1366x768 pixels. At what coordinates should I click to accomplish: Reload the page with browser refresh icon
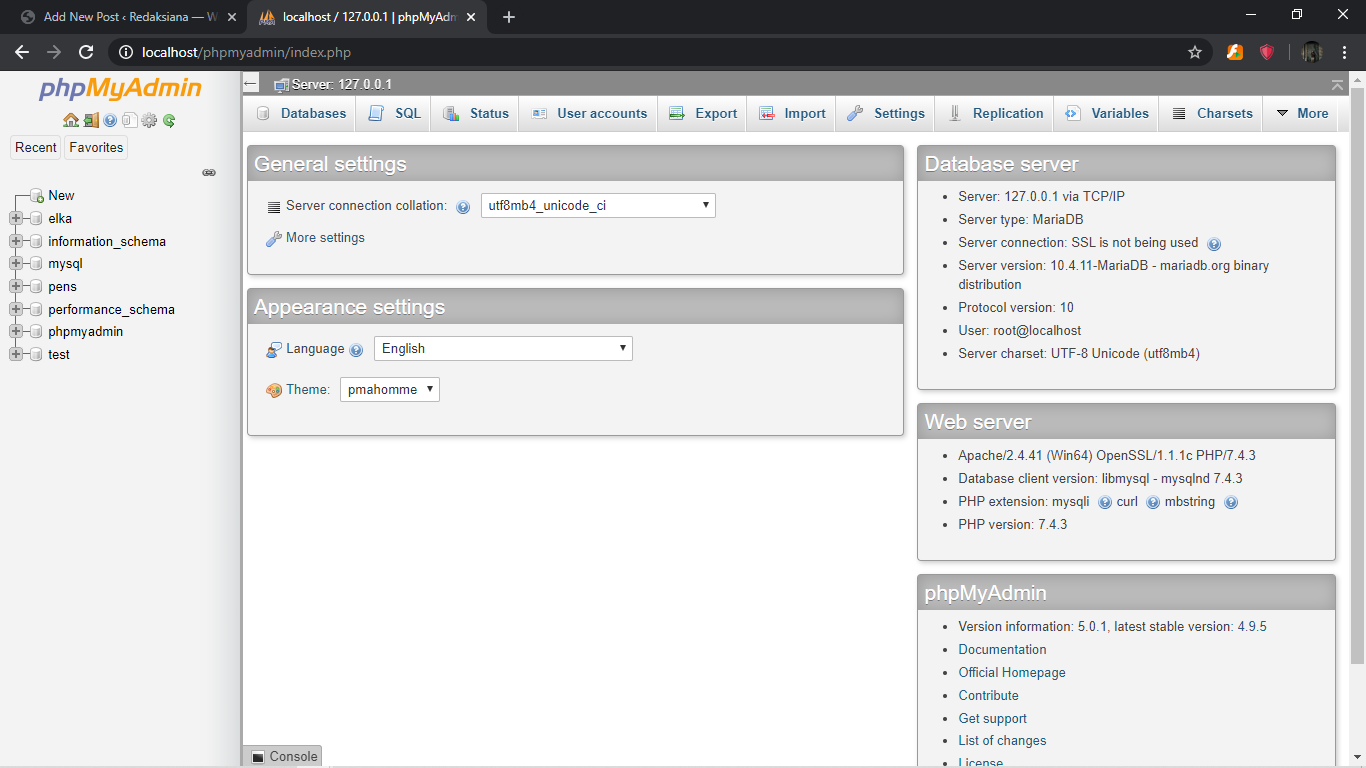(x=86, y=52)
